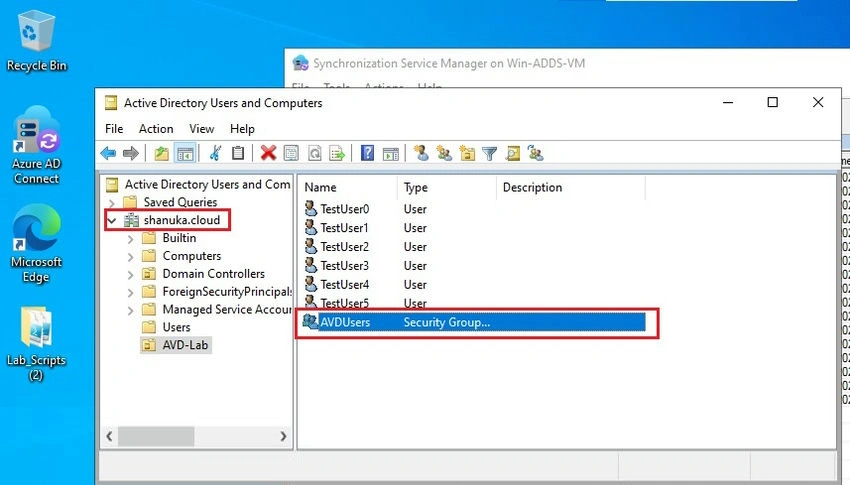Image resolution: width=850 pixels, height=485 pixels.
Task: Select Users container in tree
Action: coord(176,327)
